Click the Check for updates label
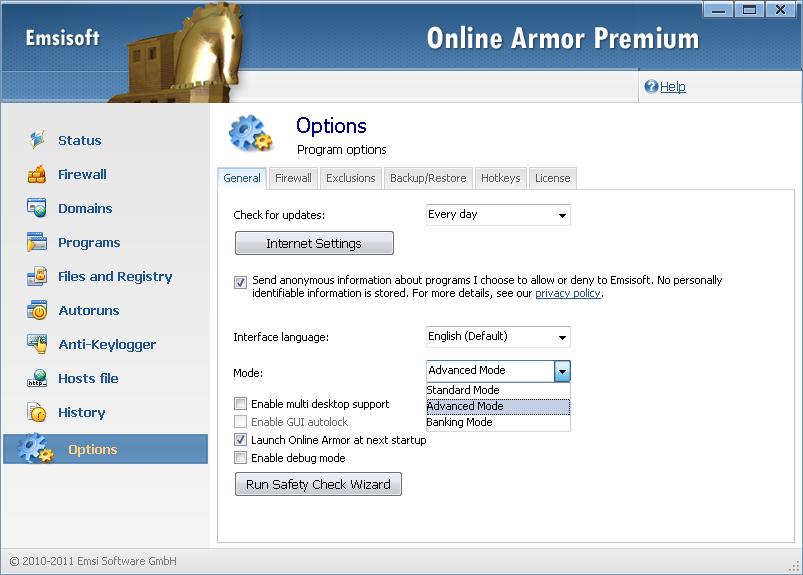Image resolution: width=803 pixels, height=575 pixels. (279, 215)
